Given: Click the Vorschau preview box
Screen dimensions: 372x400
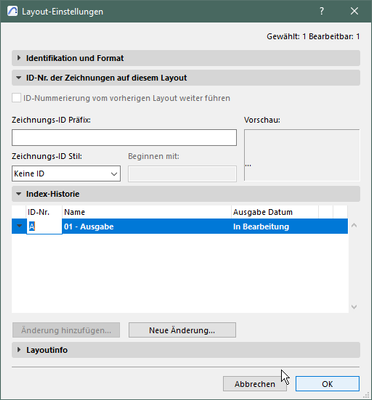Looking at the screenshot, I should click(x=302, y=155).
